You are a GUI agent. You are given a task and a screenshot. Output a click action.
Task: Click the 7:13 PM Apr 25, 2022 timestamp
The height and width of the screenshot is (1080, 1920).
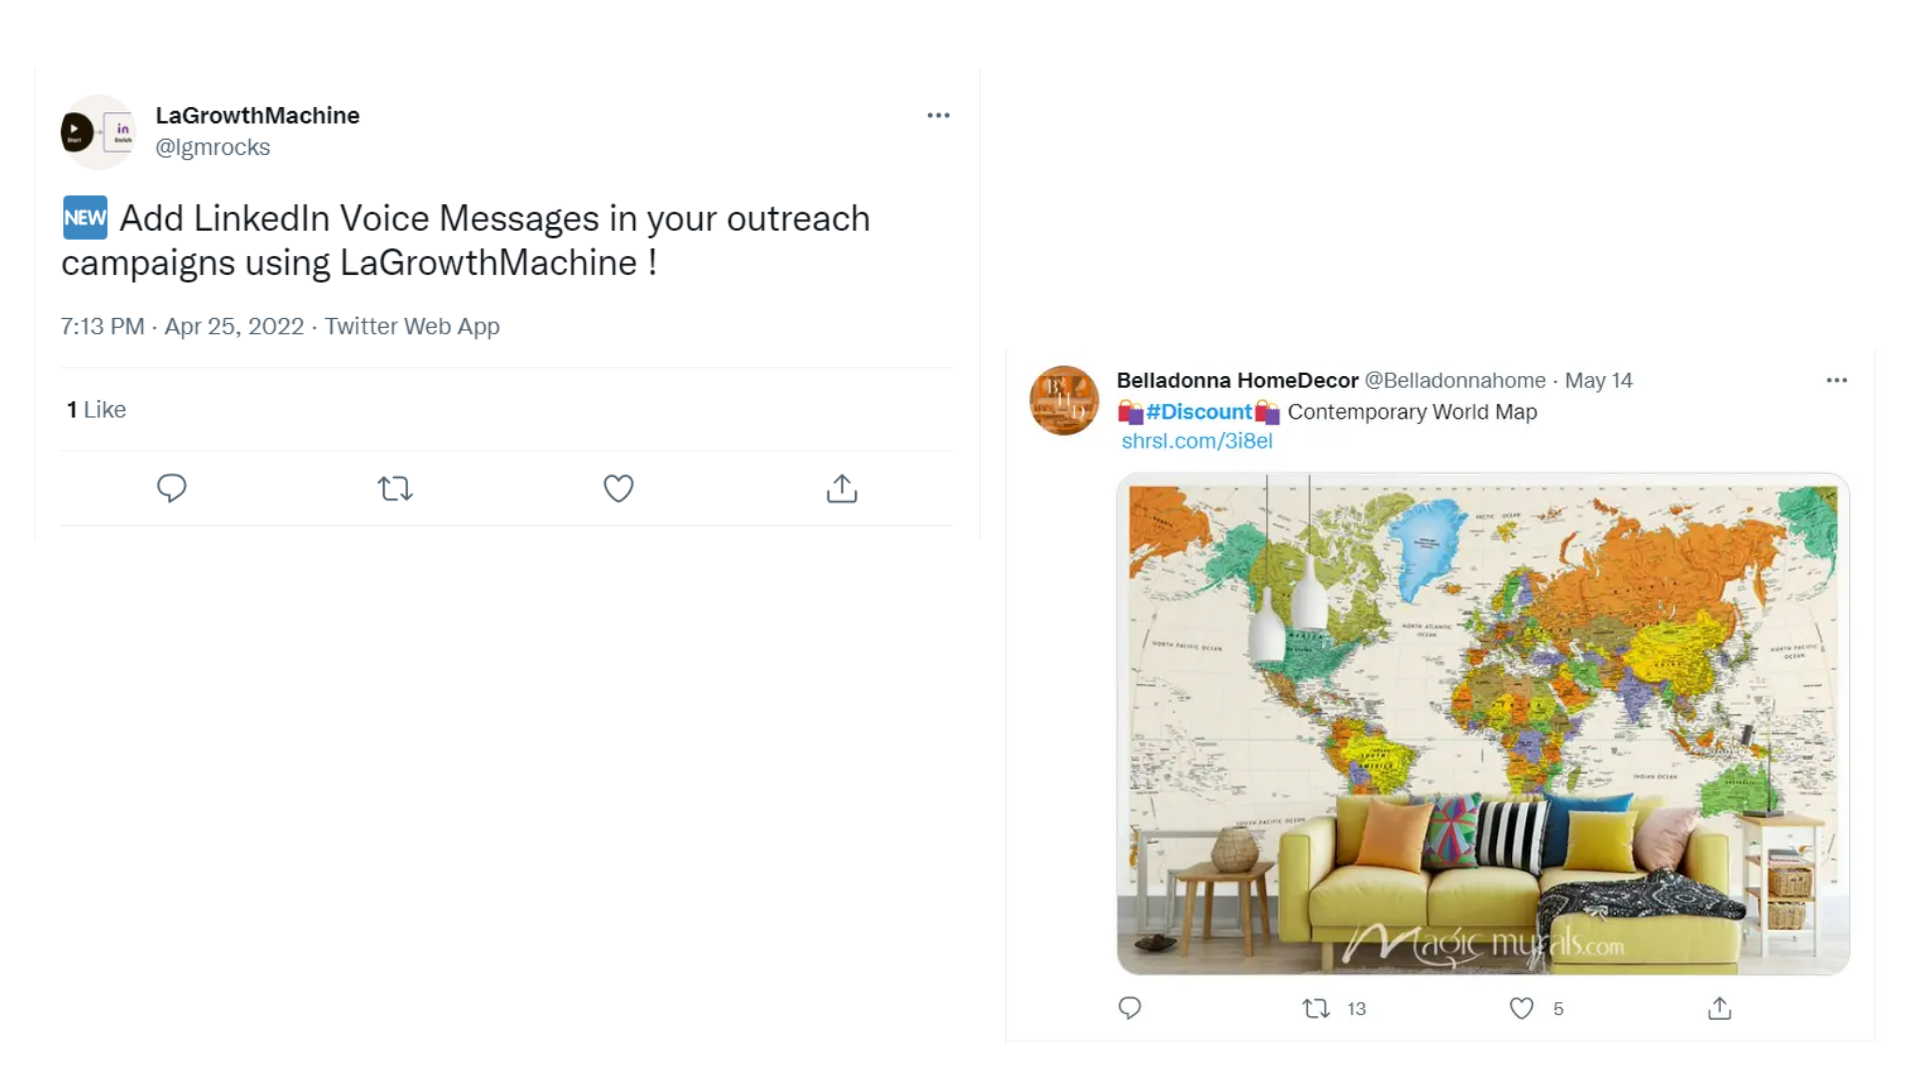(x=182, y=327)
